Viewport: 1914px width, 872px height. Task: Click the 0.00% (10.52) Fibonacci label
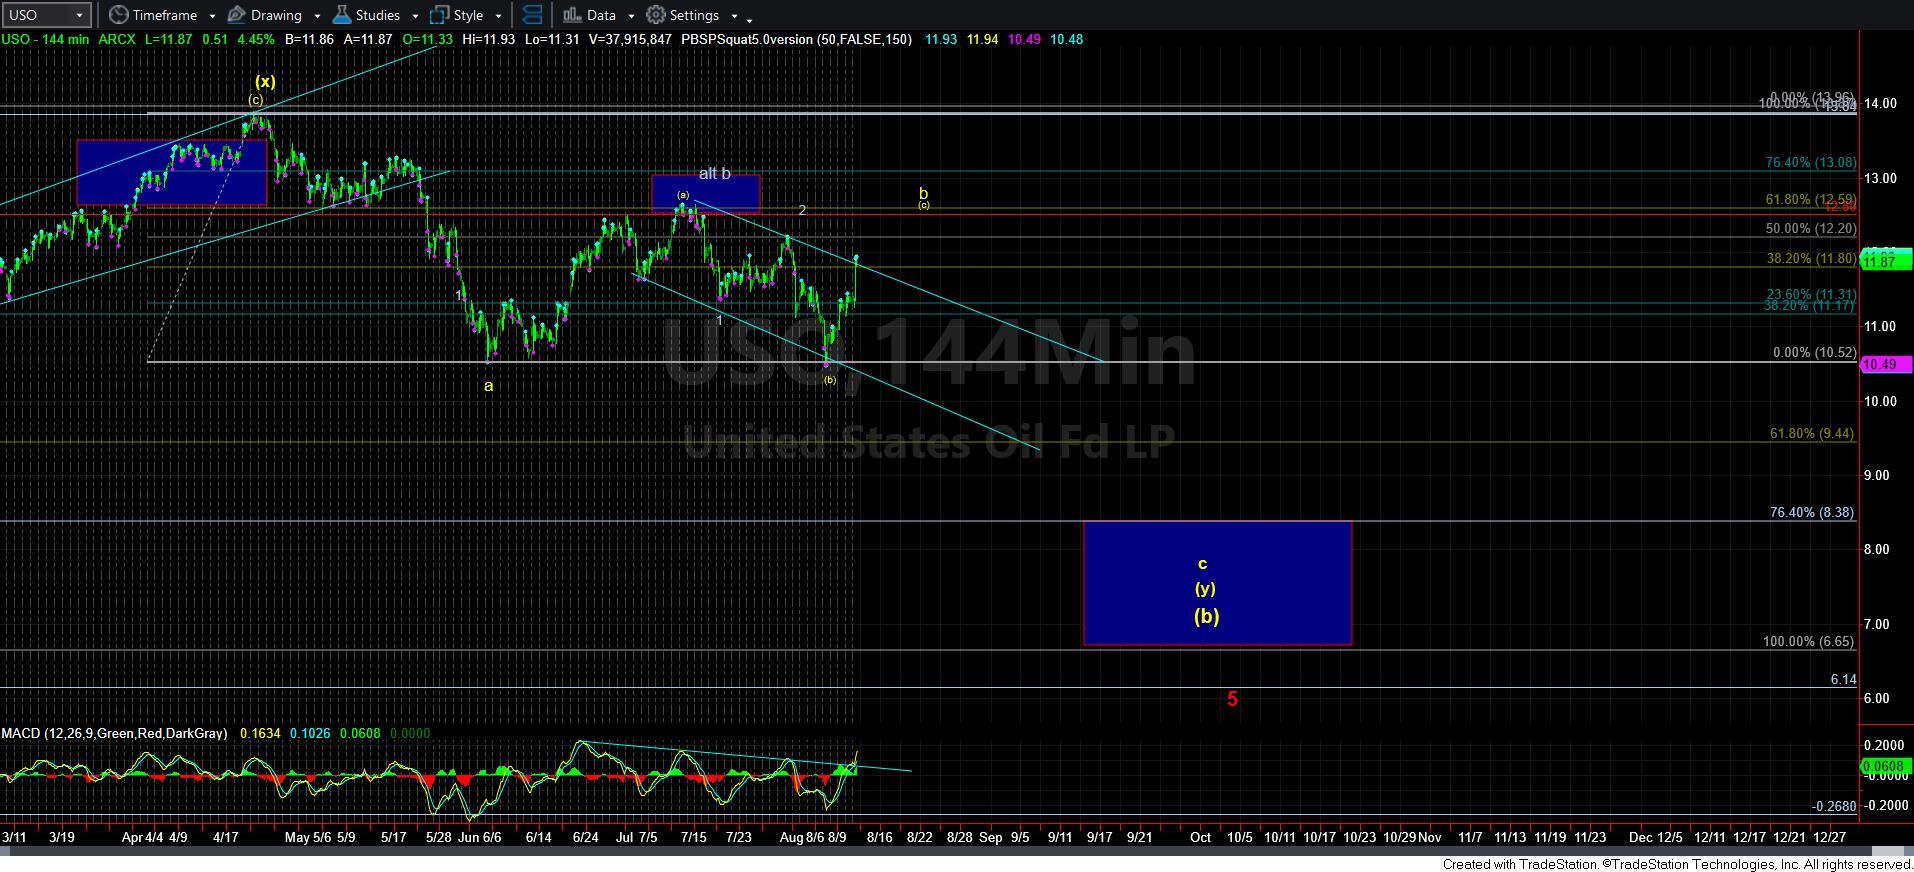point(1814,352)
